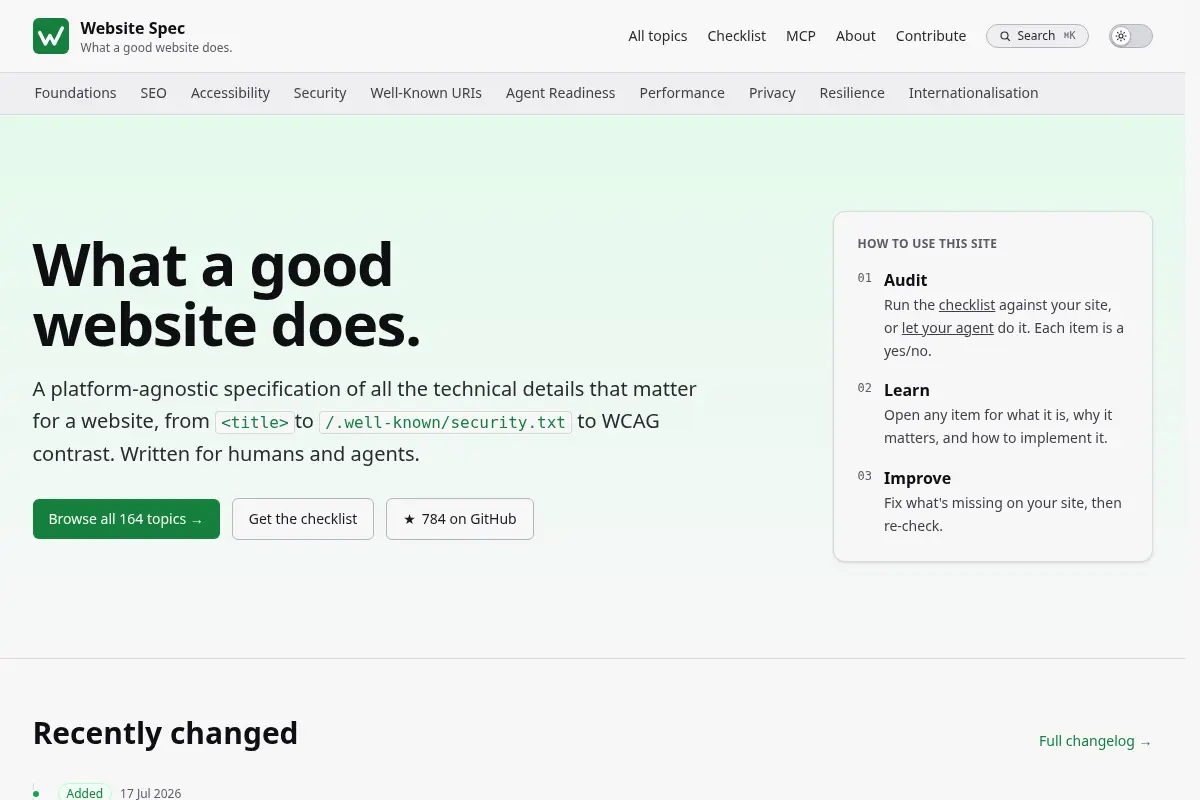Click the /.well-known/security.txt code snippet
The image size is (1200, 800).
coord(445,422)
